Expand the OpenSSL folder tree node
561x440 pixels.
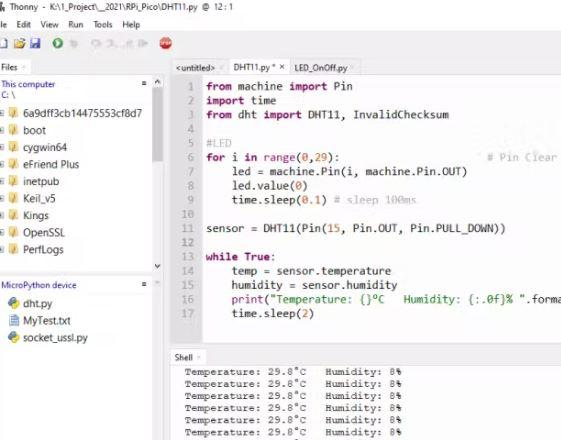[x=2, y=233]
